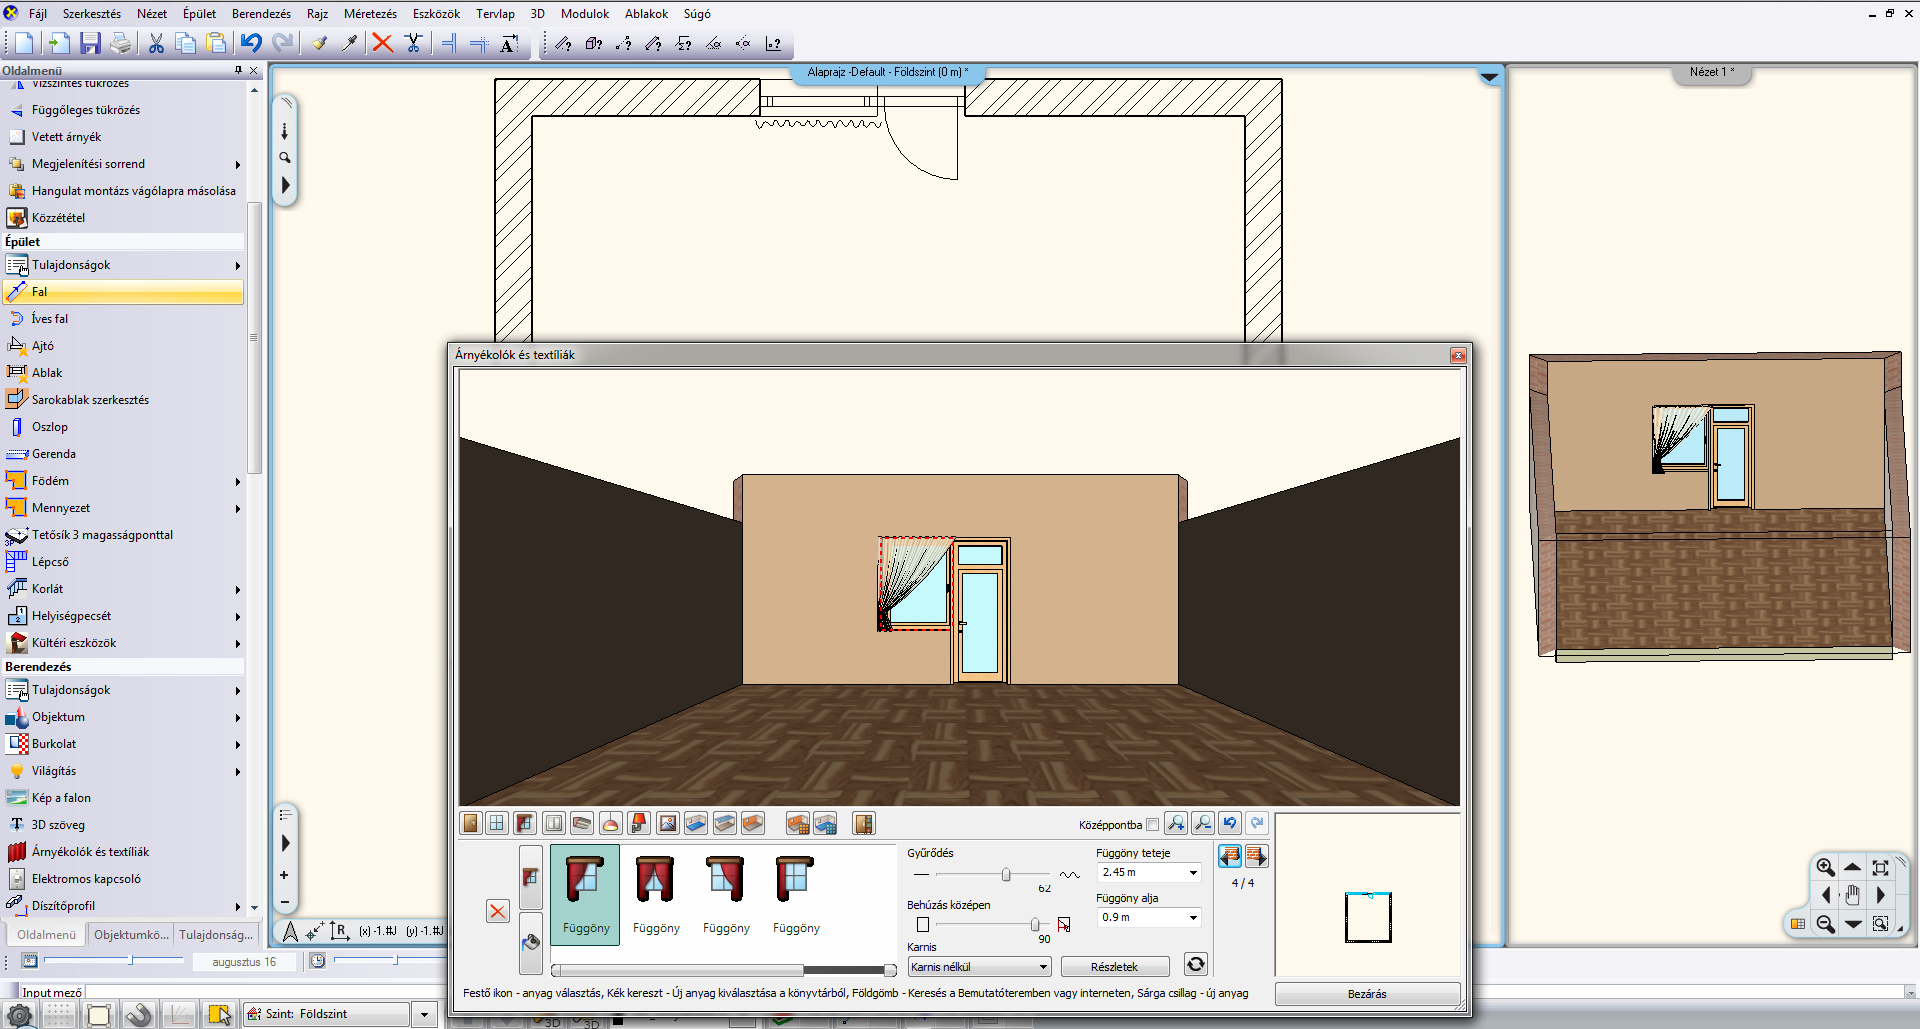
Task: Click the paint bucket material icon
Action: pyautogui.click(x=531, y=942)
